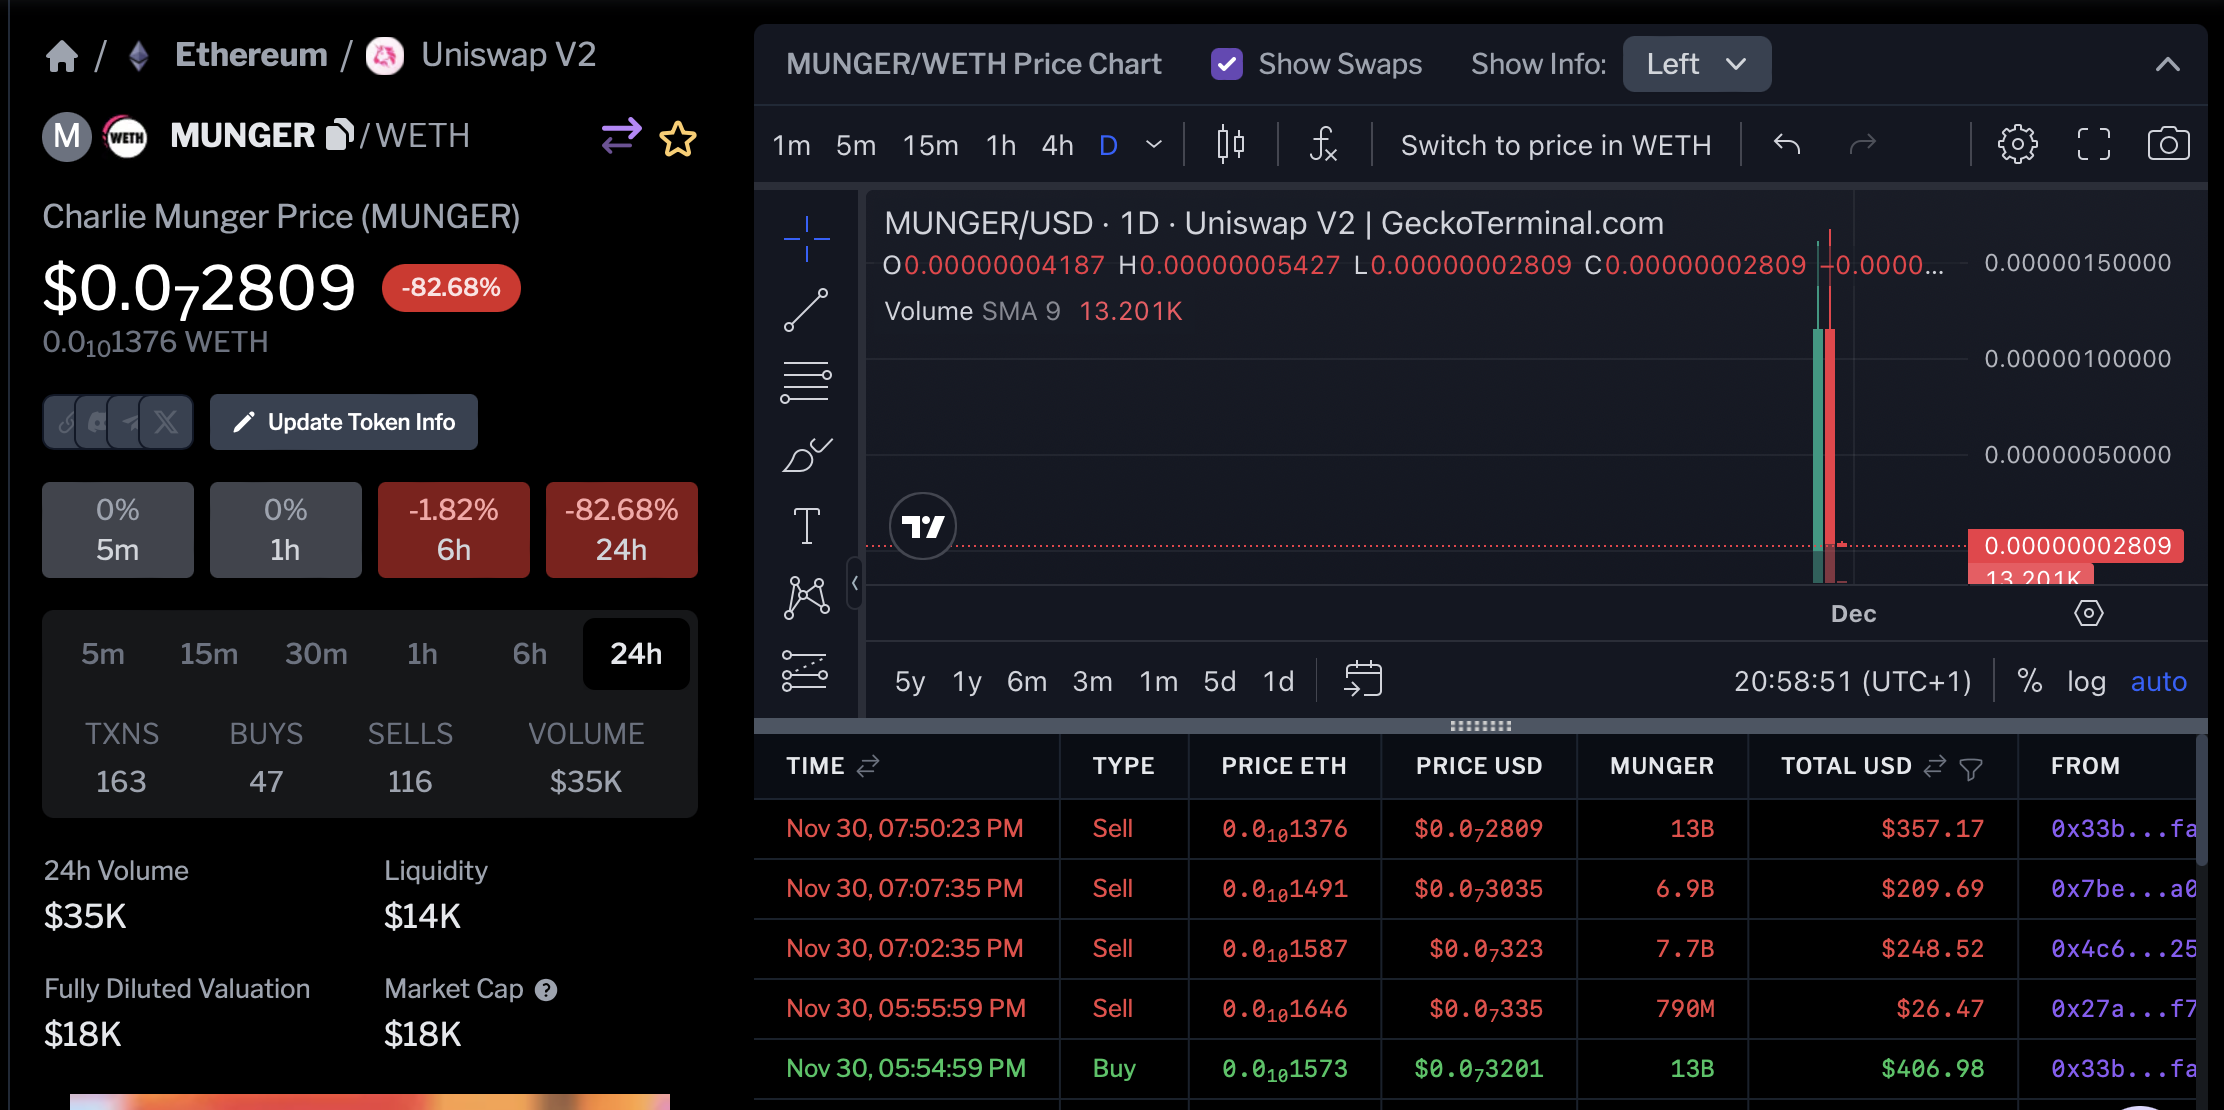Open chart settings gear icon

tap(2017, 145)
